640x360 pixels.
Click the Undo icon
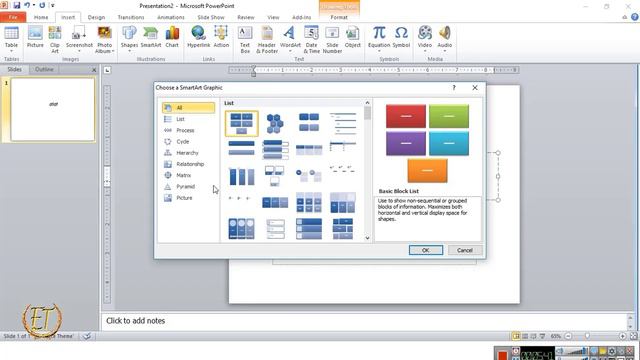point(27,5)
